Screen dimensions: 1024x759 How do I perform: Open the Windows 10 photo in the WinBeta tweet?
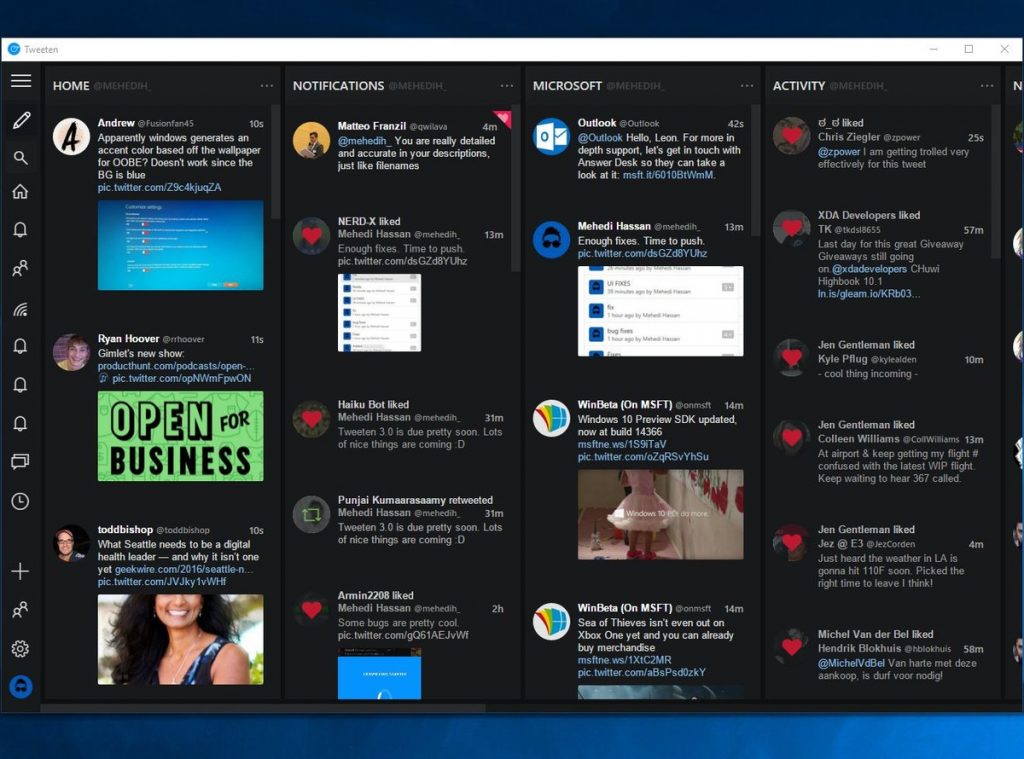660,514
